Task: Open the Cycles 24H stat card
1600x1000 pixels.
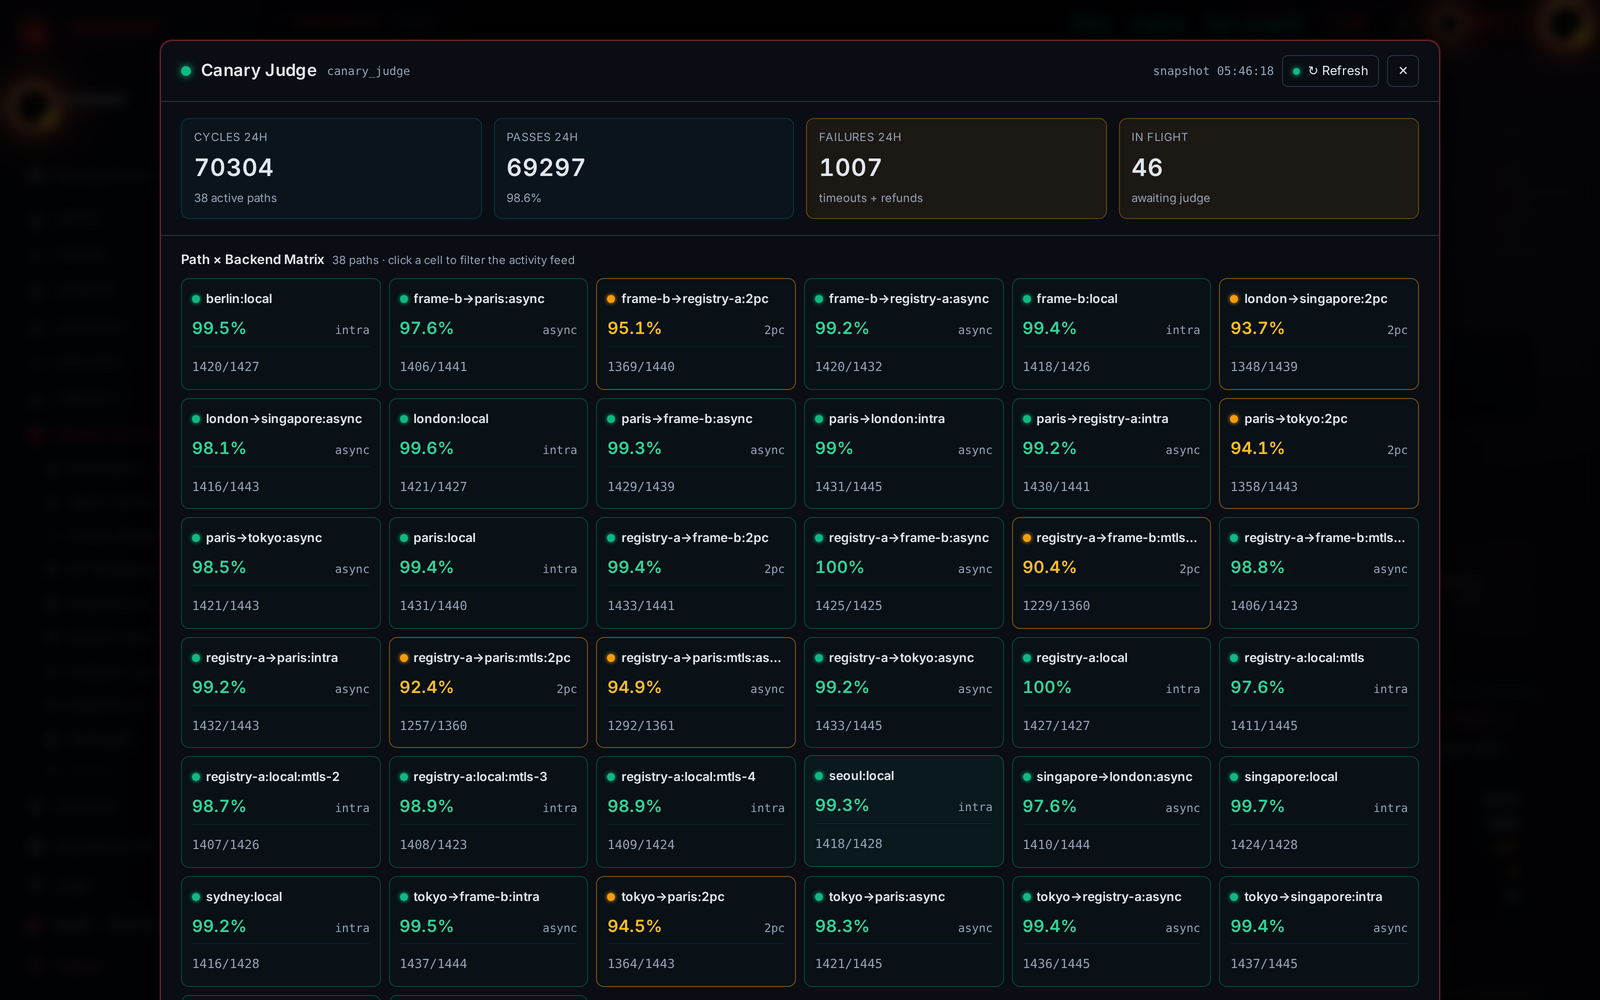Action: (331, 168)
